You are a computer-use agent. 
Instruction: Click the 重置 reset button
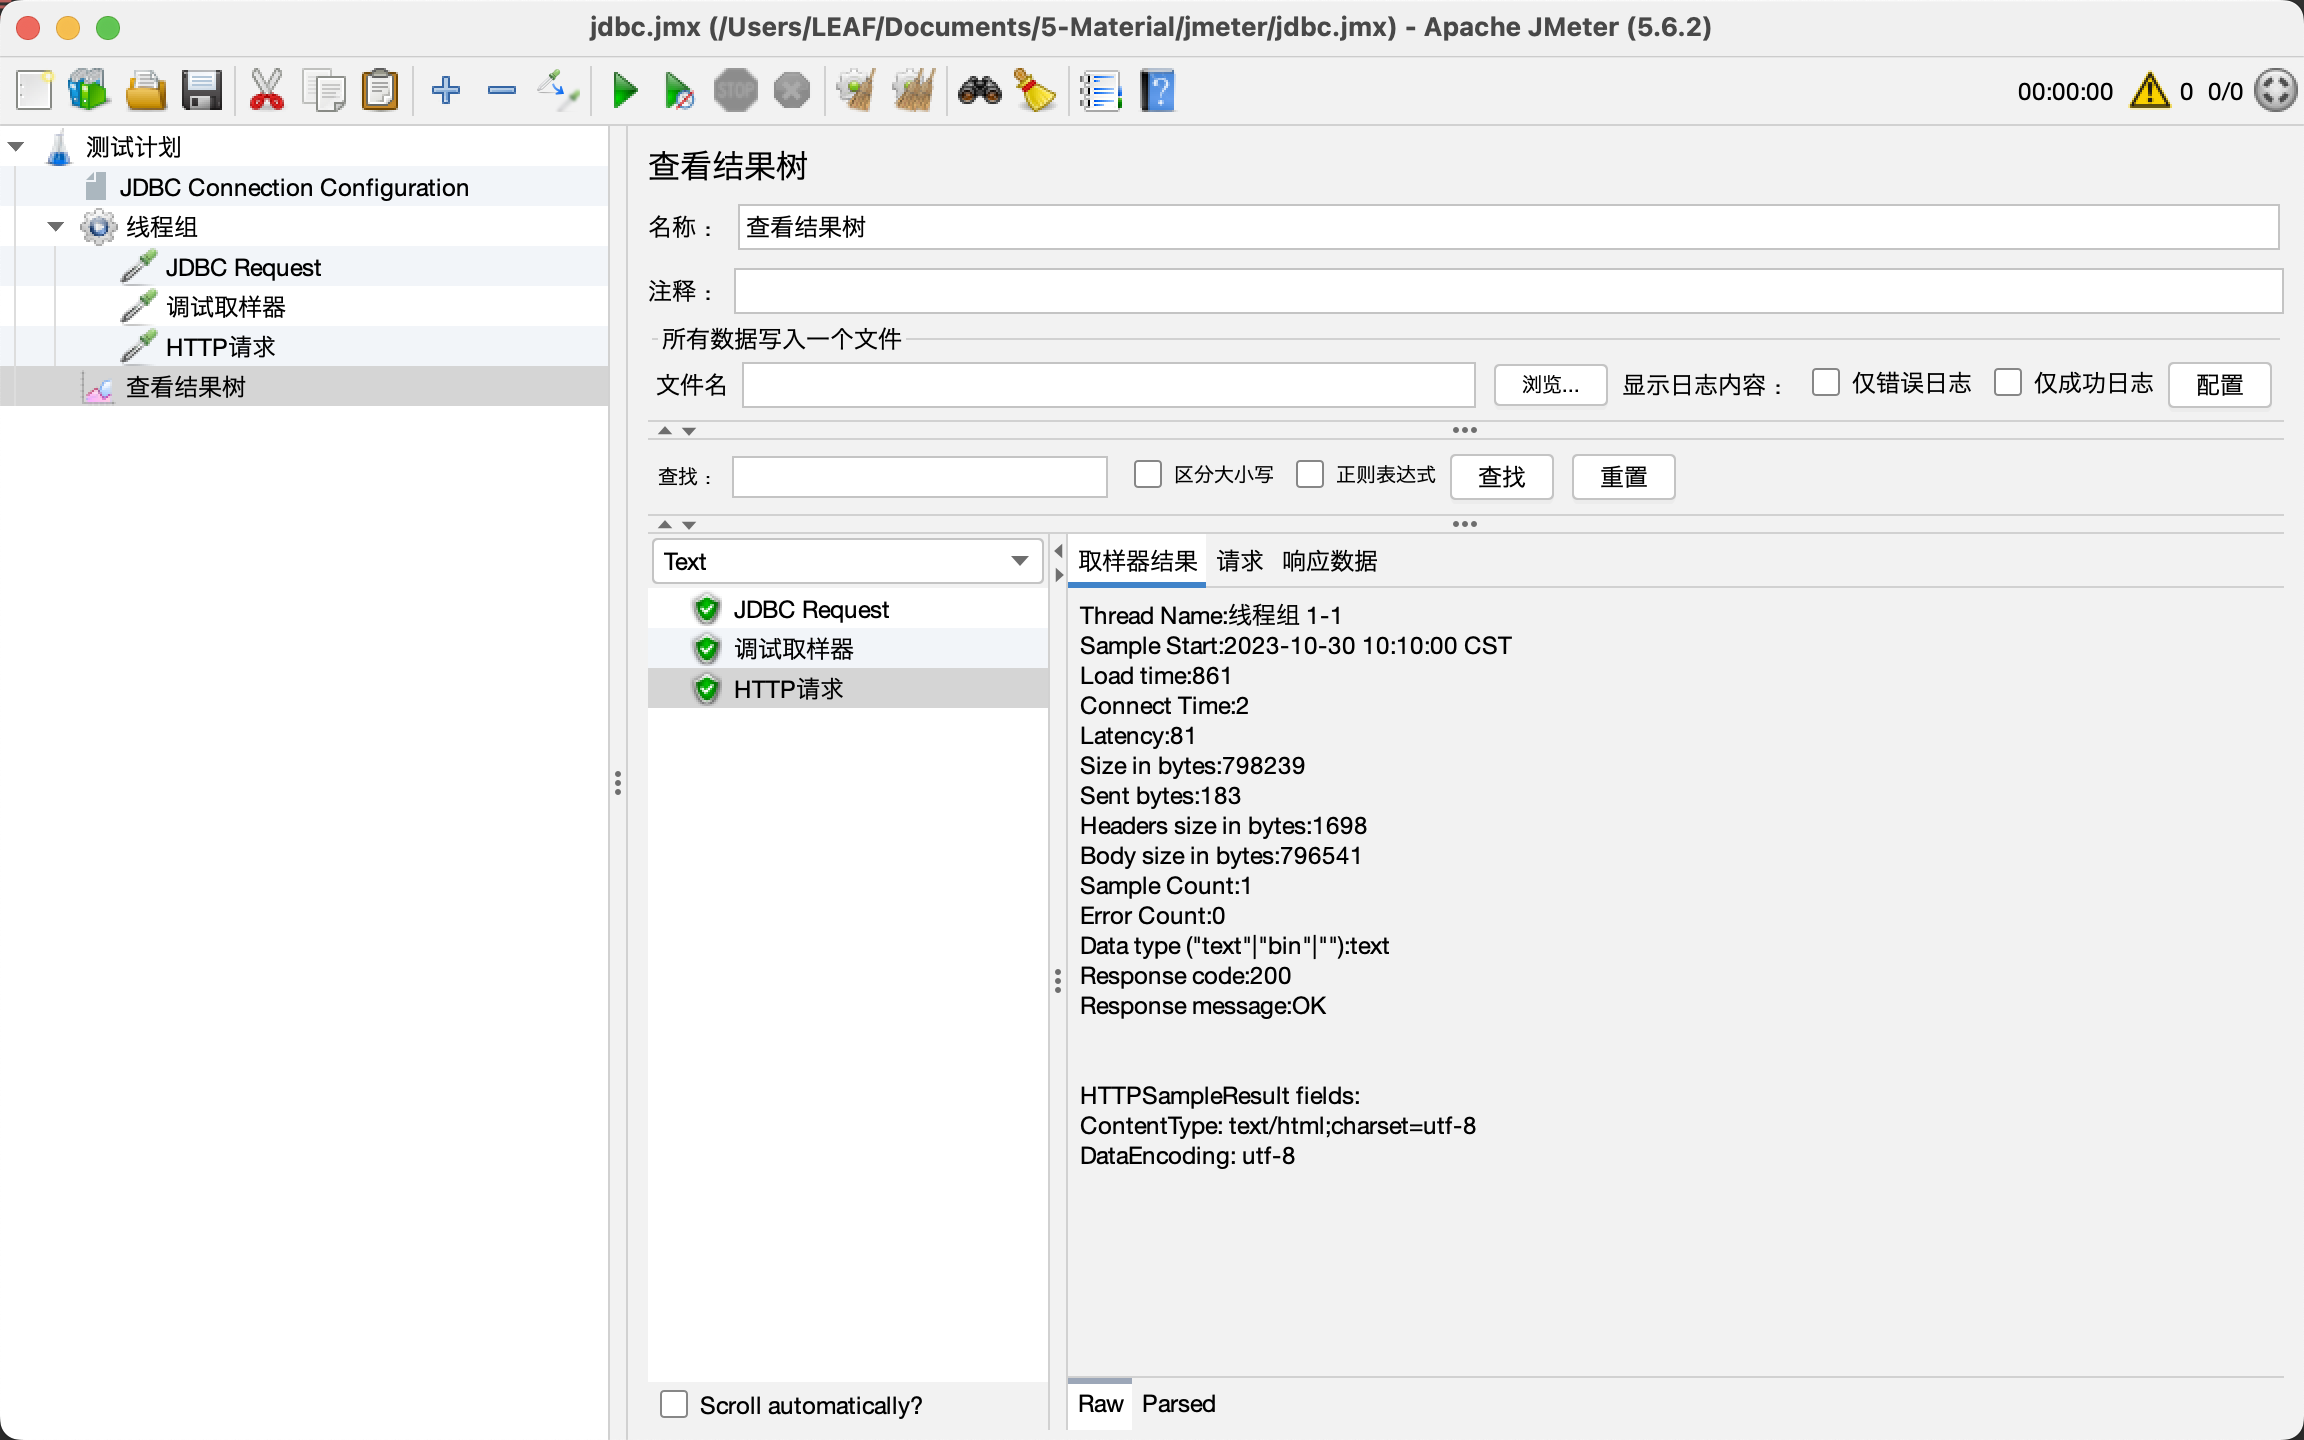pos(1623,477)
